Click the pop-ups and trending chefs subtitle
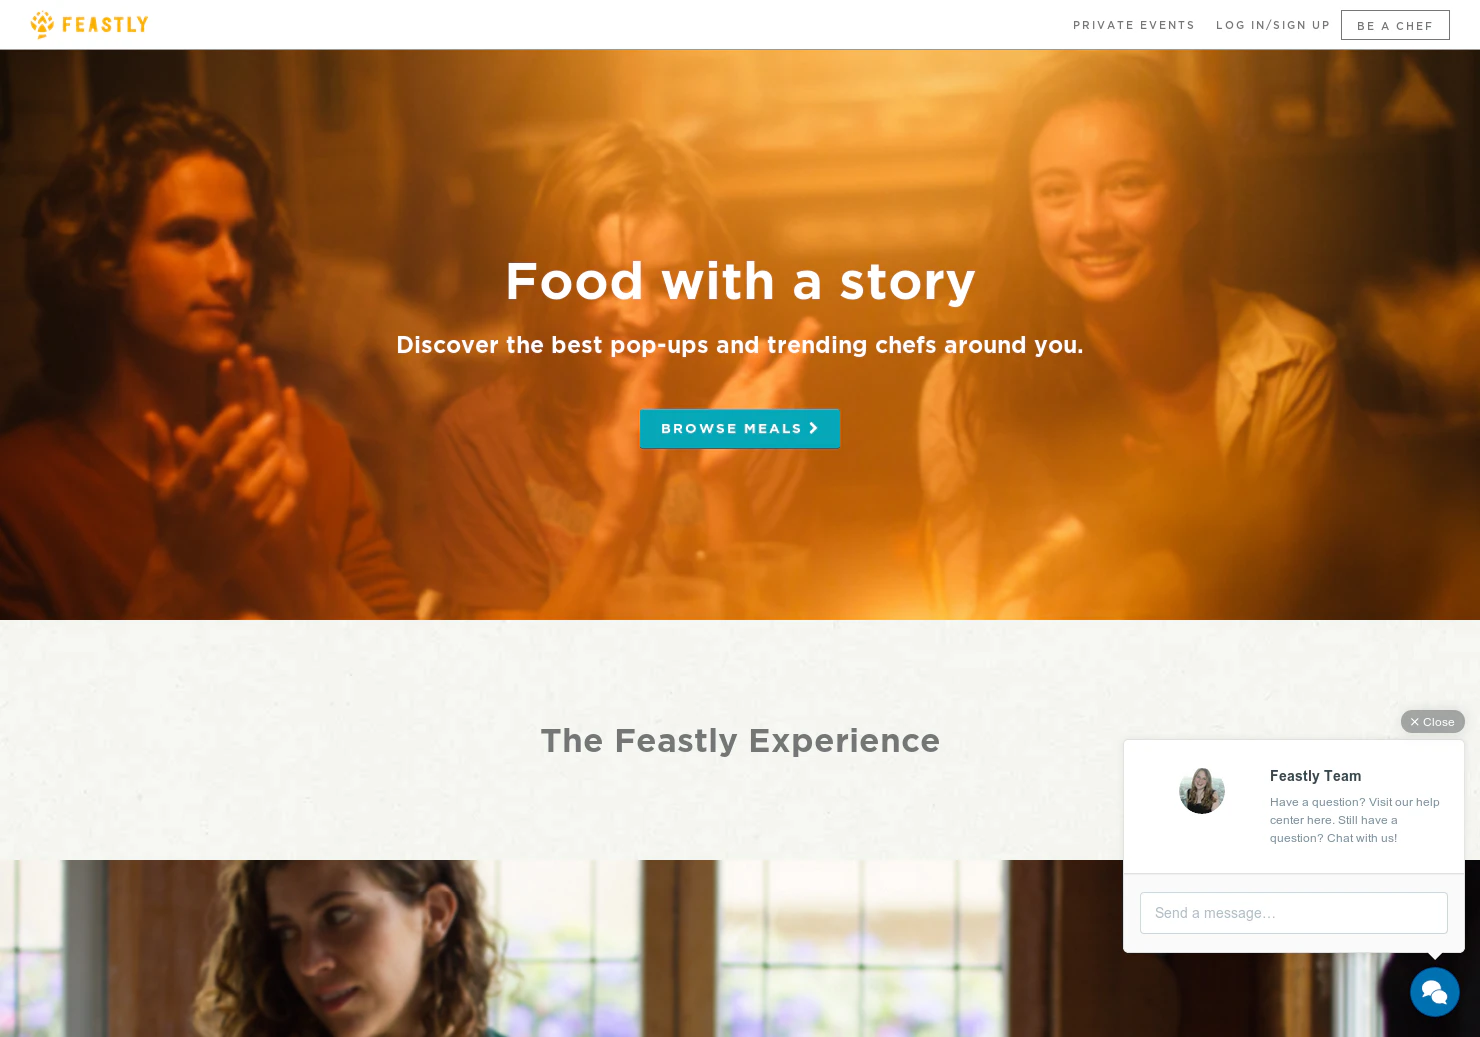1480x1037 pixels. tap(740, 345)
